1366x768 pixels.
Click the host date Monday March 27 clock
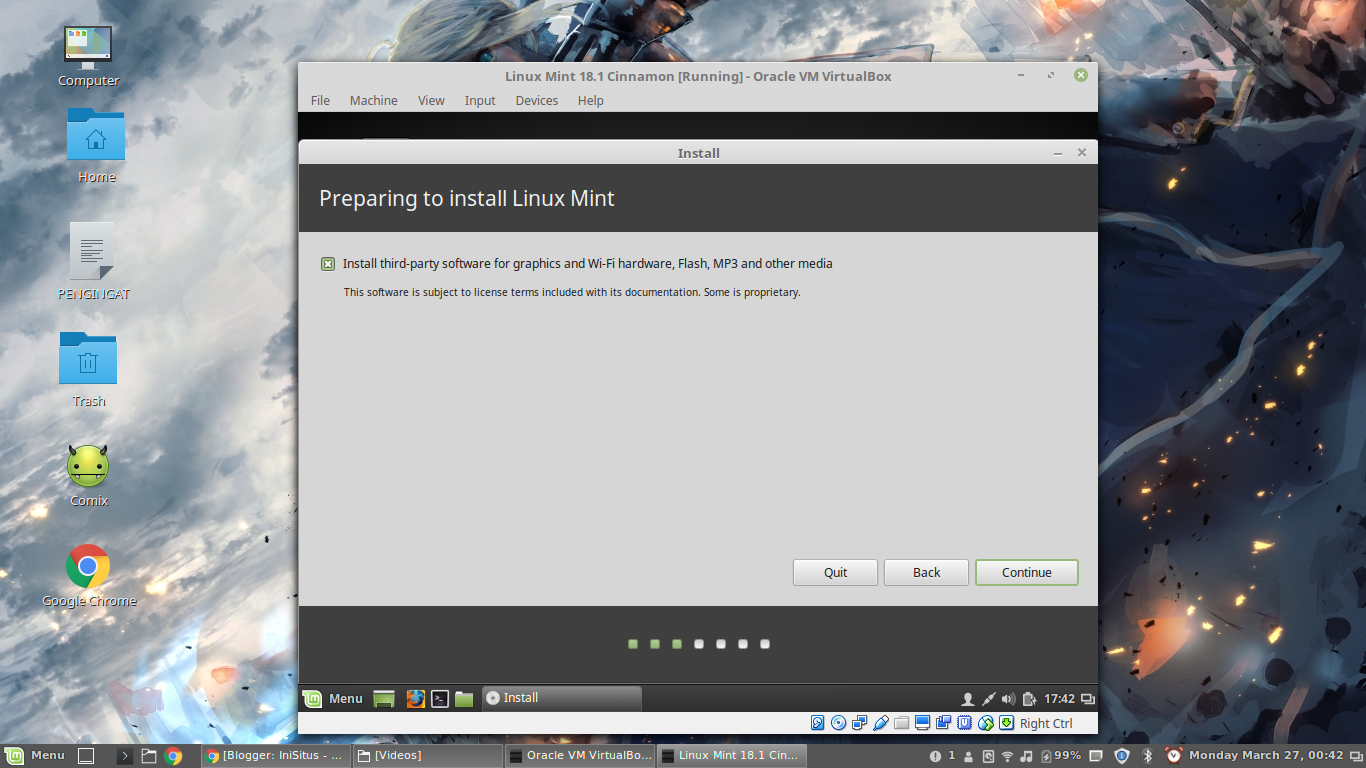(1266, 756)
